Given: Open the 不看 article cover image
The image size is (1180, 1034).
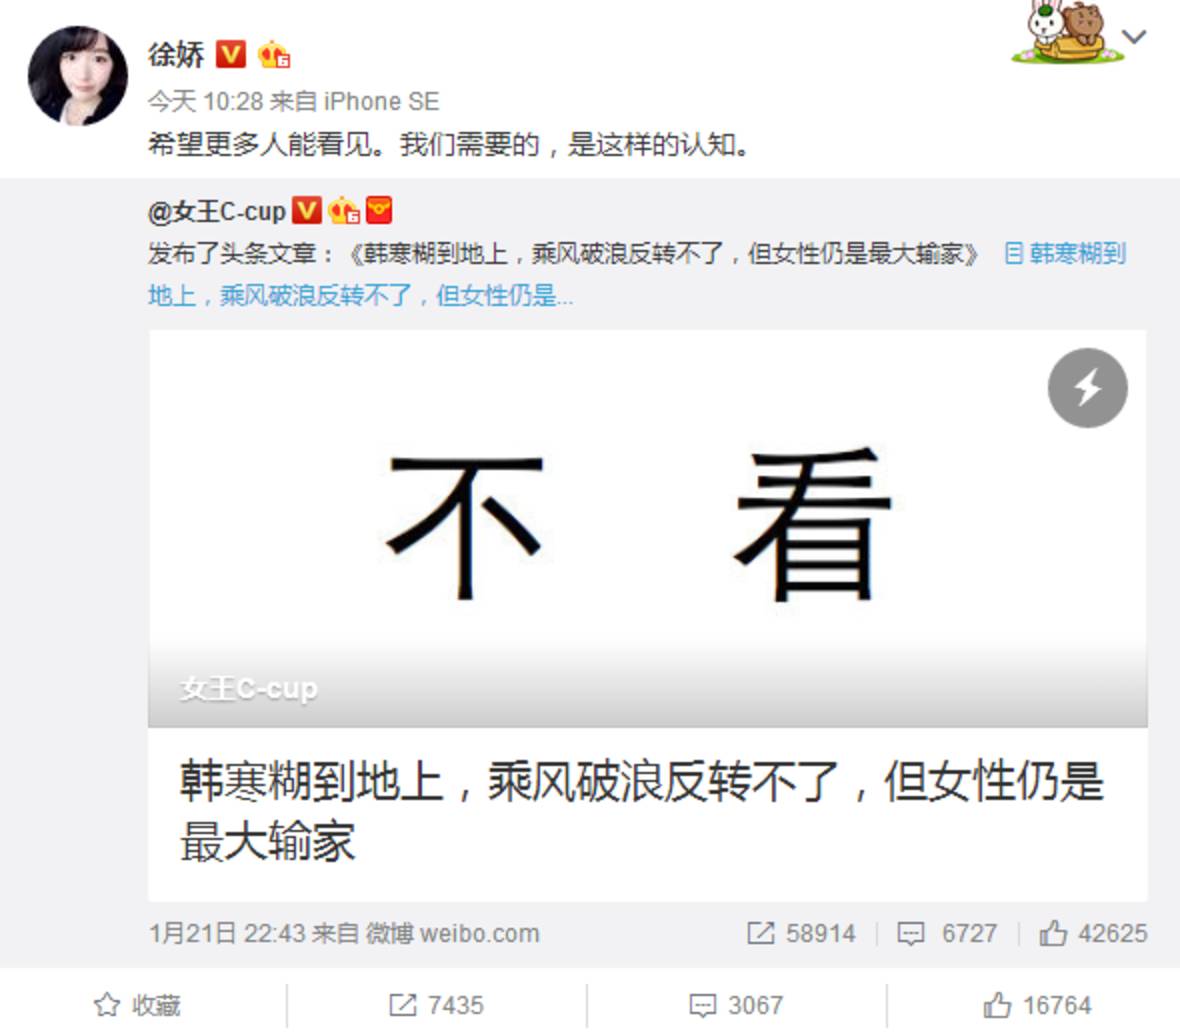Looking at the screenshot, I should coord(648,528).
